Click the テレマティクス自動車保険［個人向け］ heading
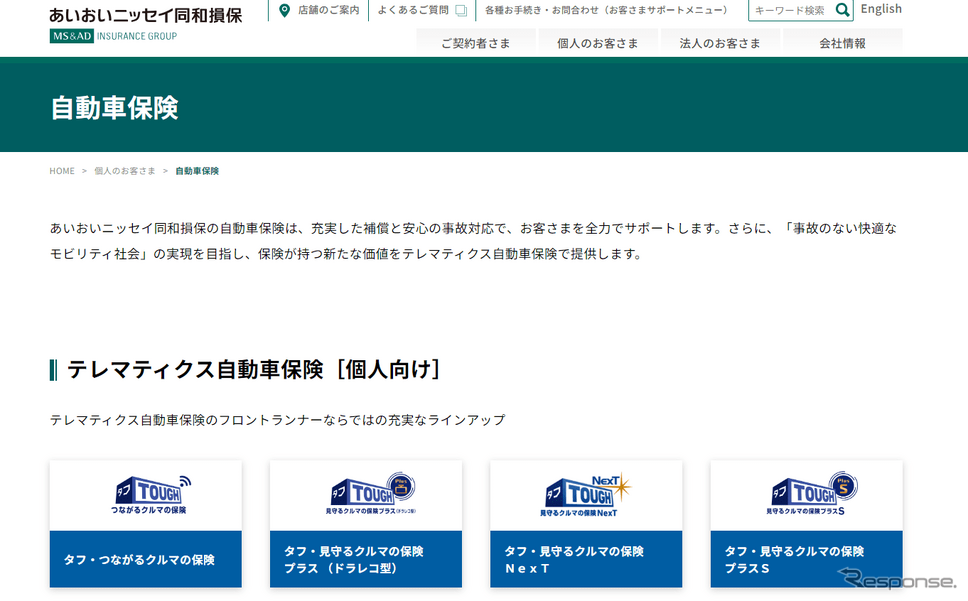This screenshot has height=601, width=968. pyautogui.click(x=253, y=370)
